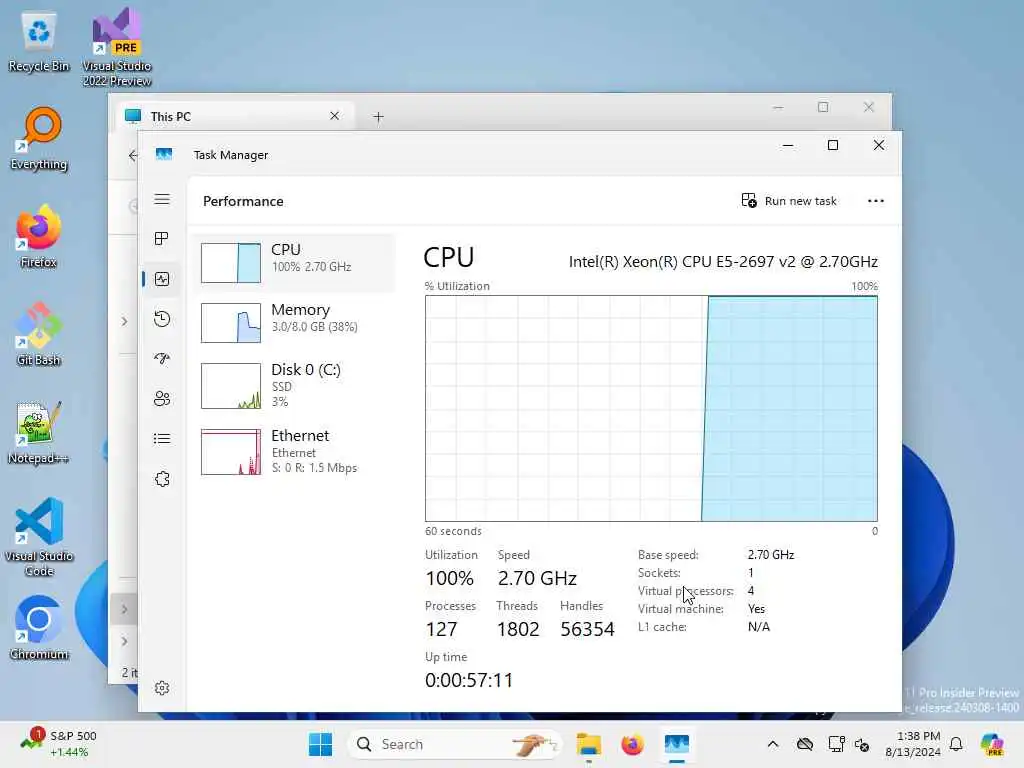This screenshot has height=768, width=1024.
Task: Open App history page icon
Action: point(162,319)
